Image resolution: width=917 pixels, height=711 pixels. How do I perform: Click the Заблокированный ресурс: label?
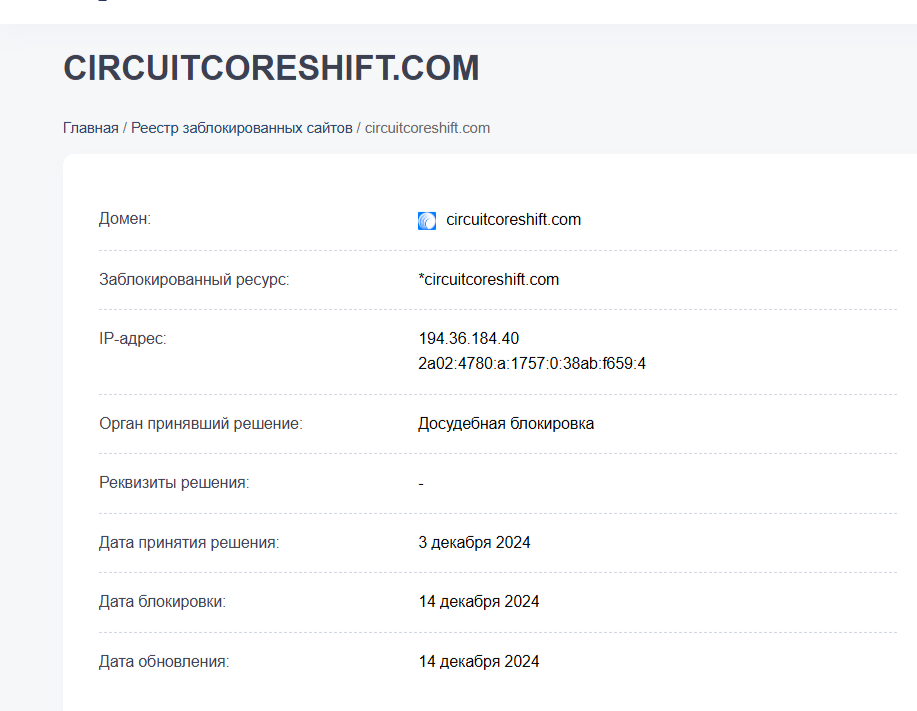point(194,279)
